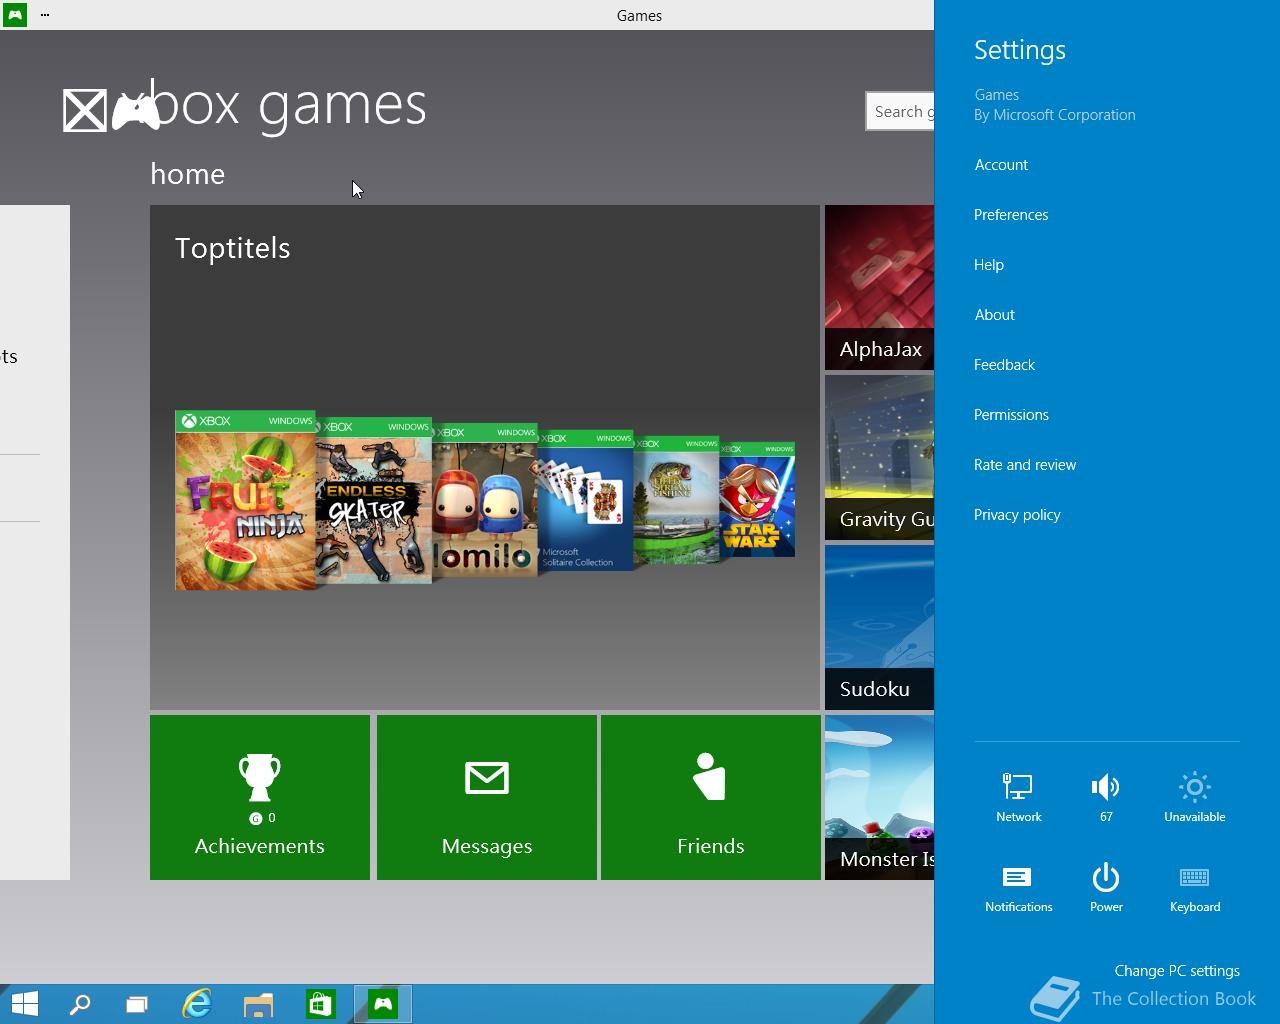Open the Messages tile
1280x1024 pixels.
click(x=487, y=797)
